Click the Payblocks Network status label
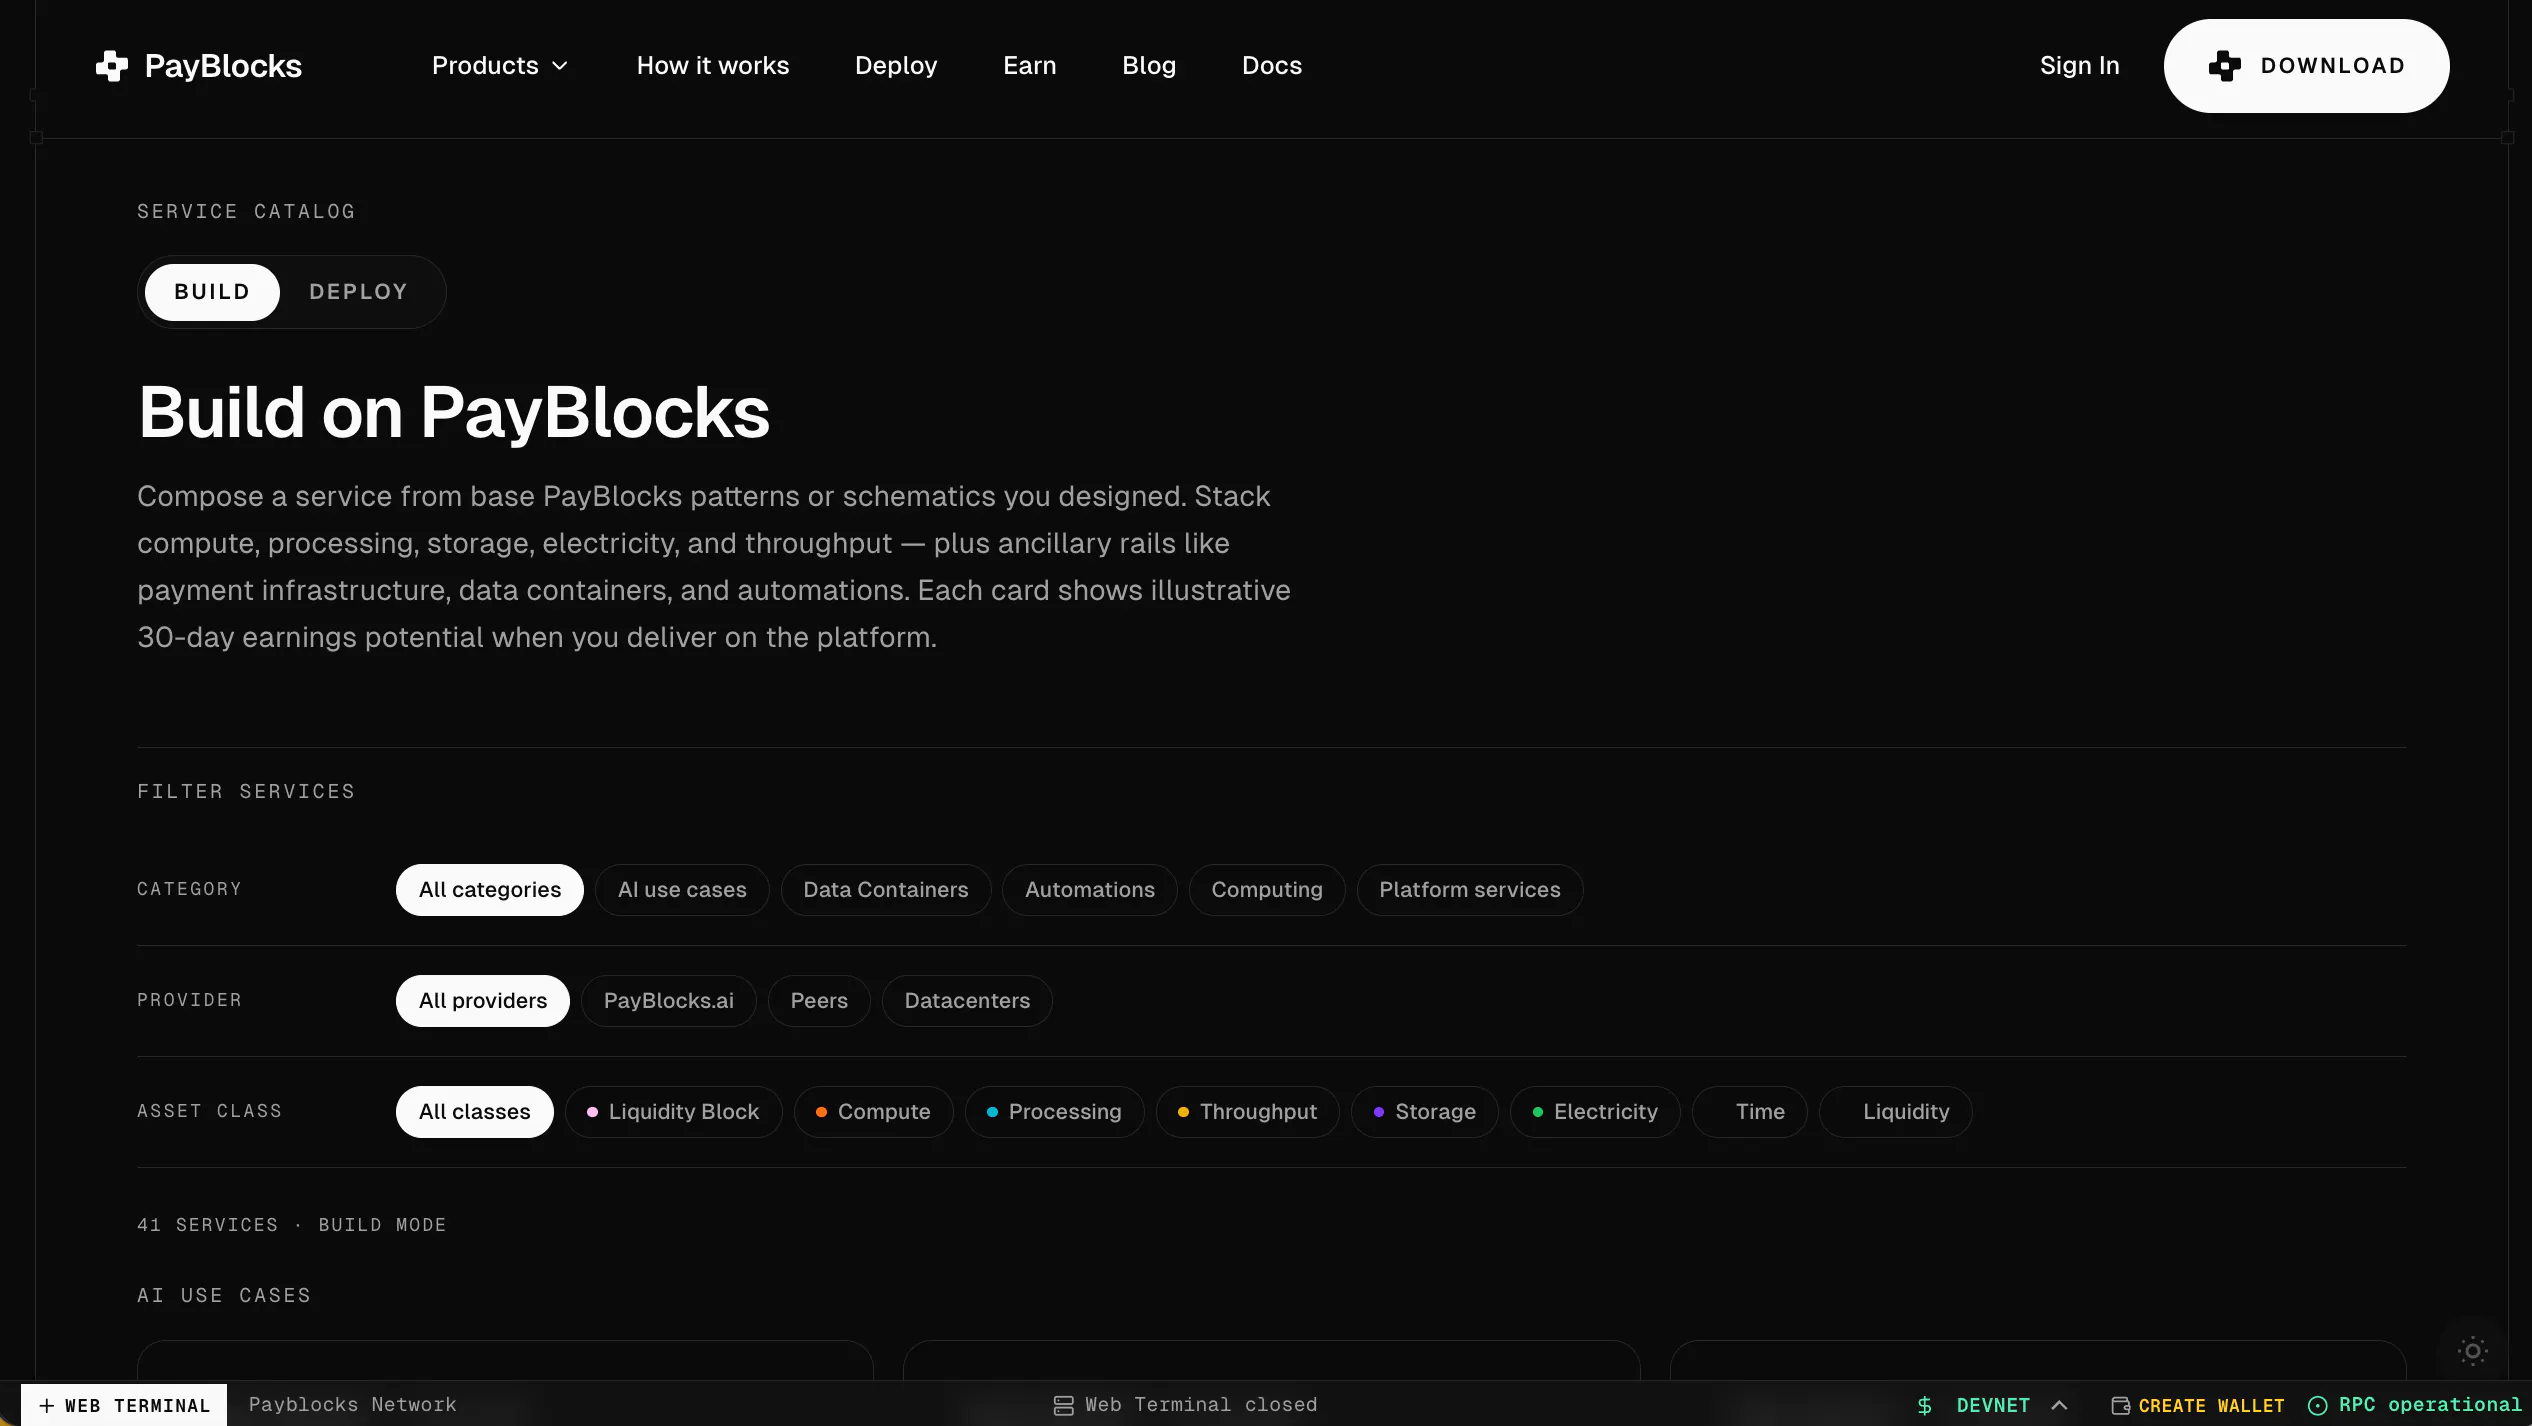This screenshot has width=2532, height=1426. (x=352, y=1405)
